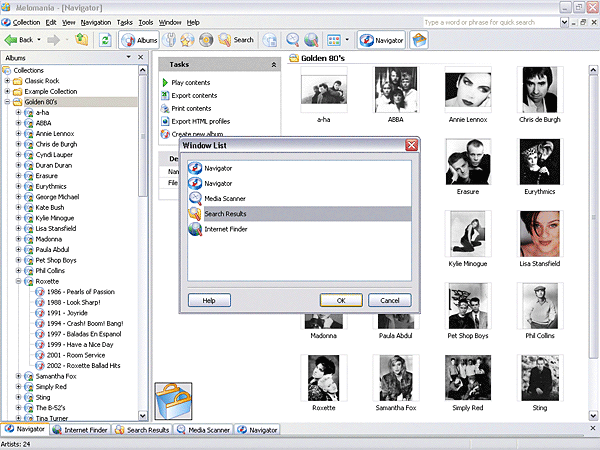Expand the Madonna tree node
600x450 pixels.
[x=19, y=239]
